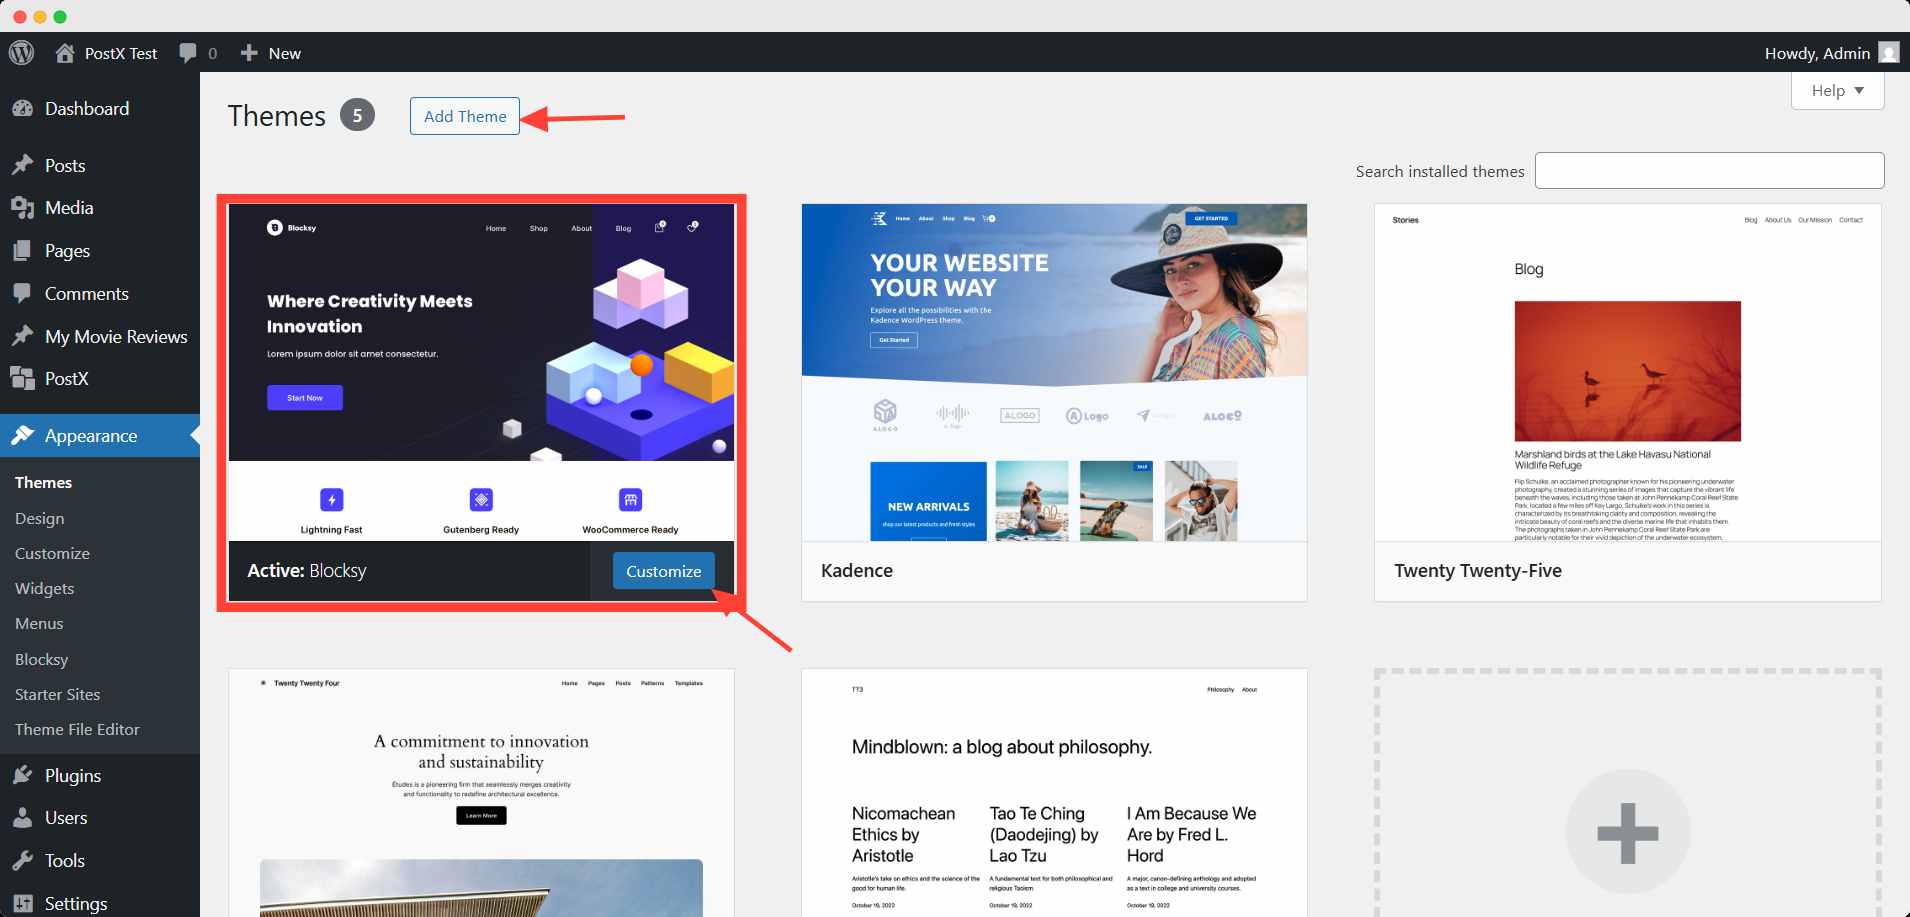Select Starter Sites submenu item
The image size is (1910, 917).
[57, 694]
